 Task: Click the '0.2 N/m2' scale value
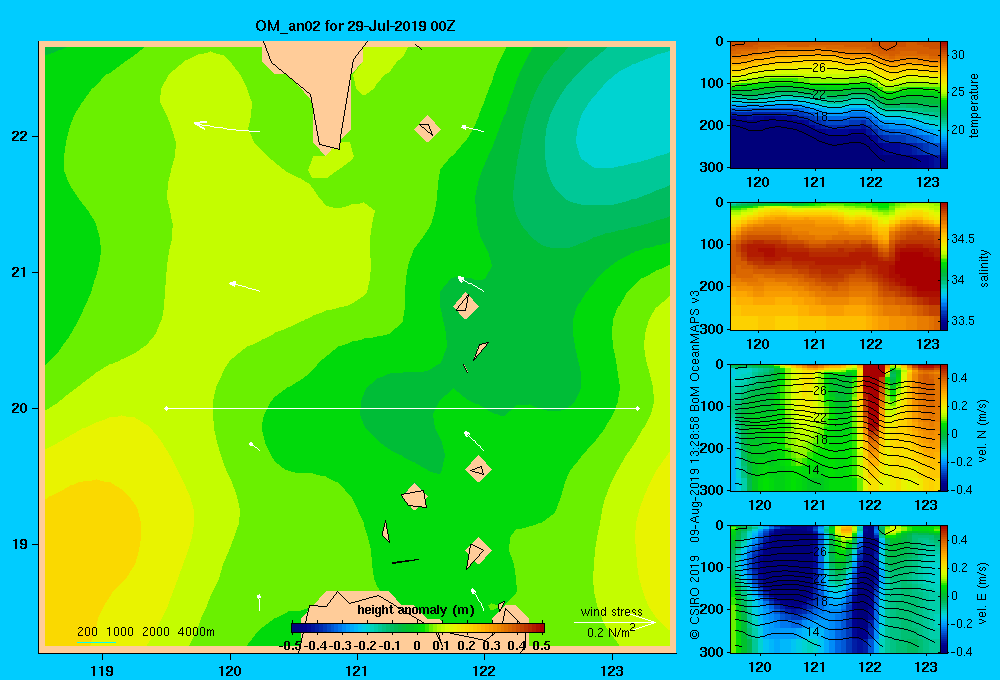pos(611,632)
